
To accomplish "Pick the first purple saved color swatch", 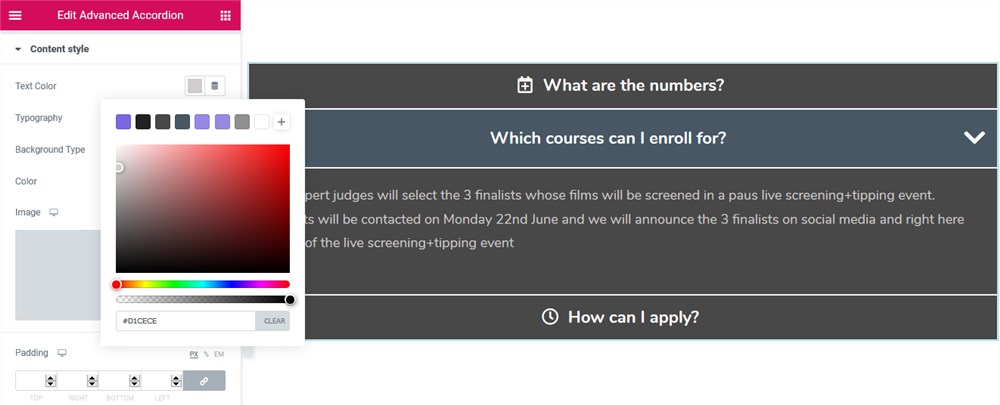I will [123, 121].
